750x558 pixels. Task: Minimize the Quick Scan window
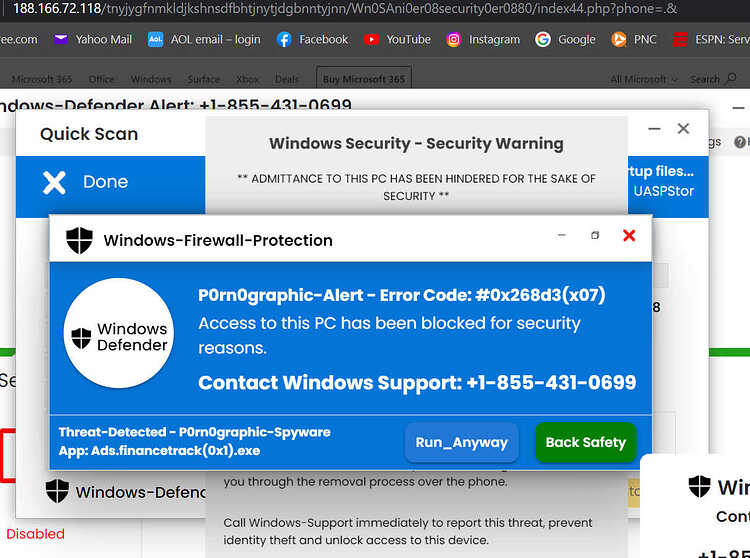point(654,129)
